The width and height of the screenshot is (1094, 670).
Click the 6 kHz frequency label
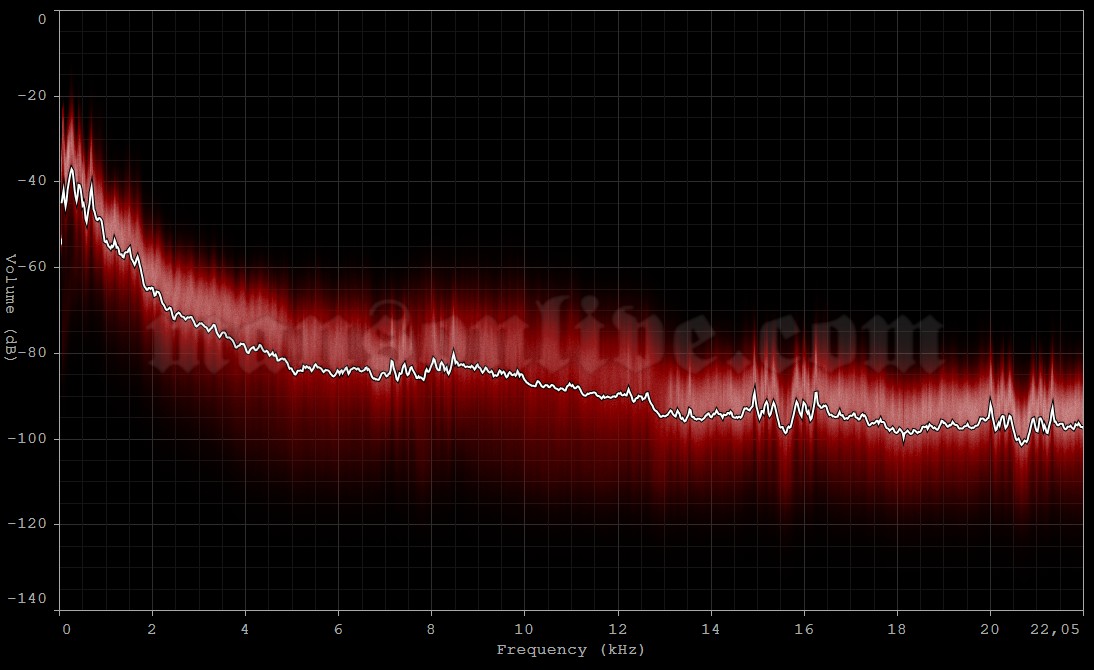point(340,629)
